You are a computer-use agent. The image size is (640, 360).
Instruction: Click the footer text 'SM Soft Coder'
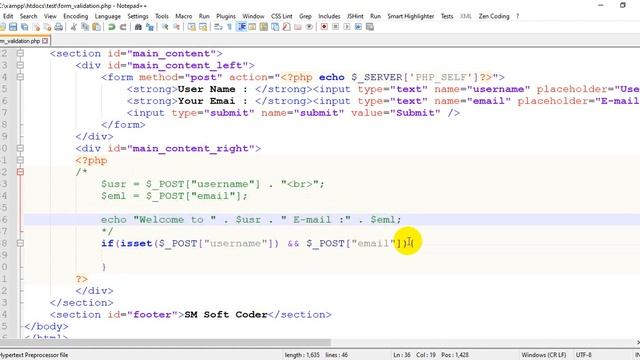[x=226, y=315]
